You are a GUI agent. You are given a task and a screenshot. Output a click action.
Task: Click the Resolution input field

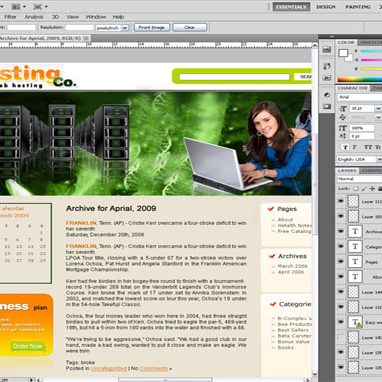[x=79, y=28]
